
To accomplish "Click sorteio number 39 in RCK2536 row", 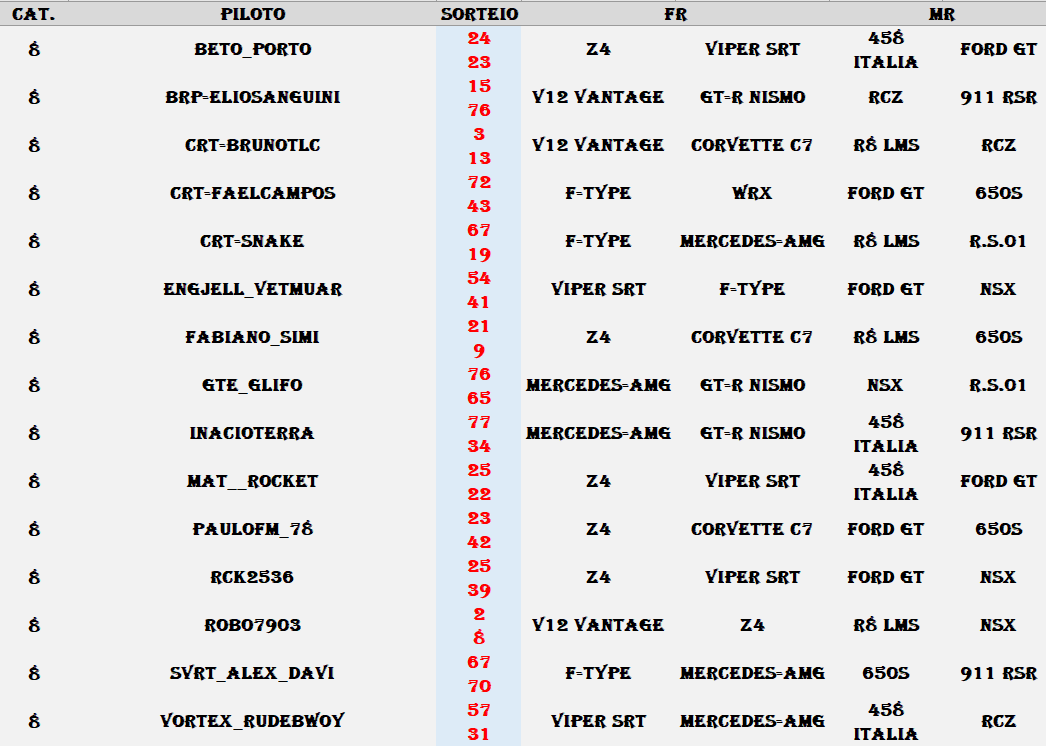I will (479, 591).
